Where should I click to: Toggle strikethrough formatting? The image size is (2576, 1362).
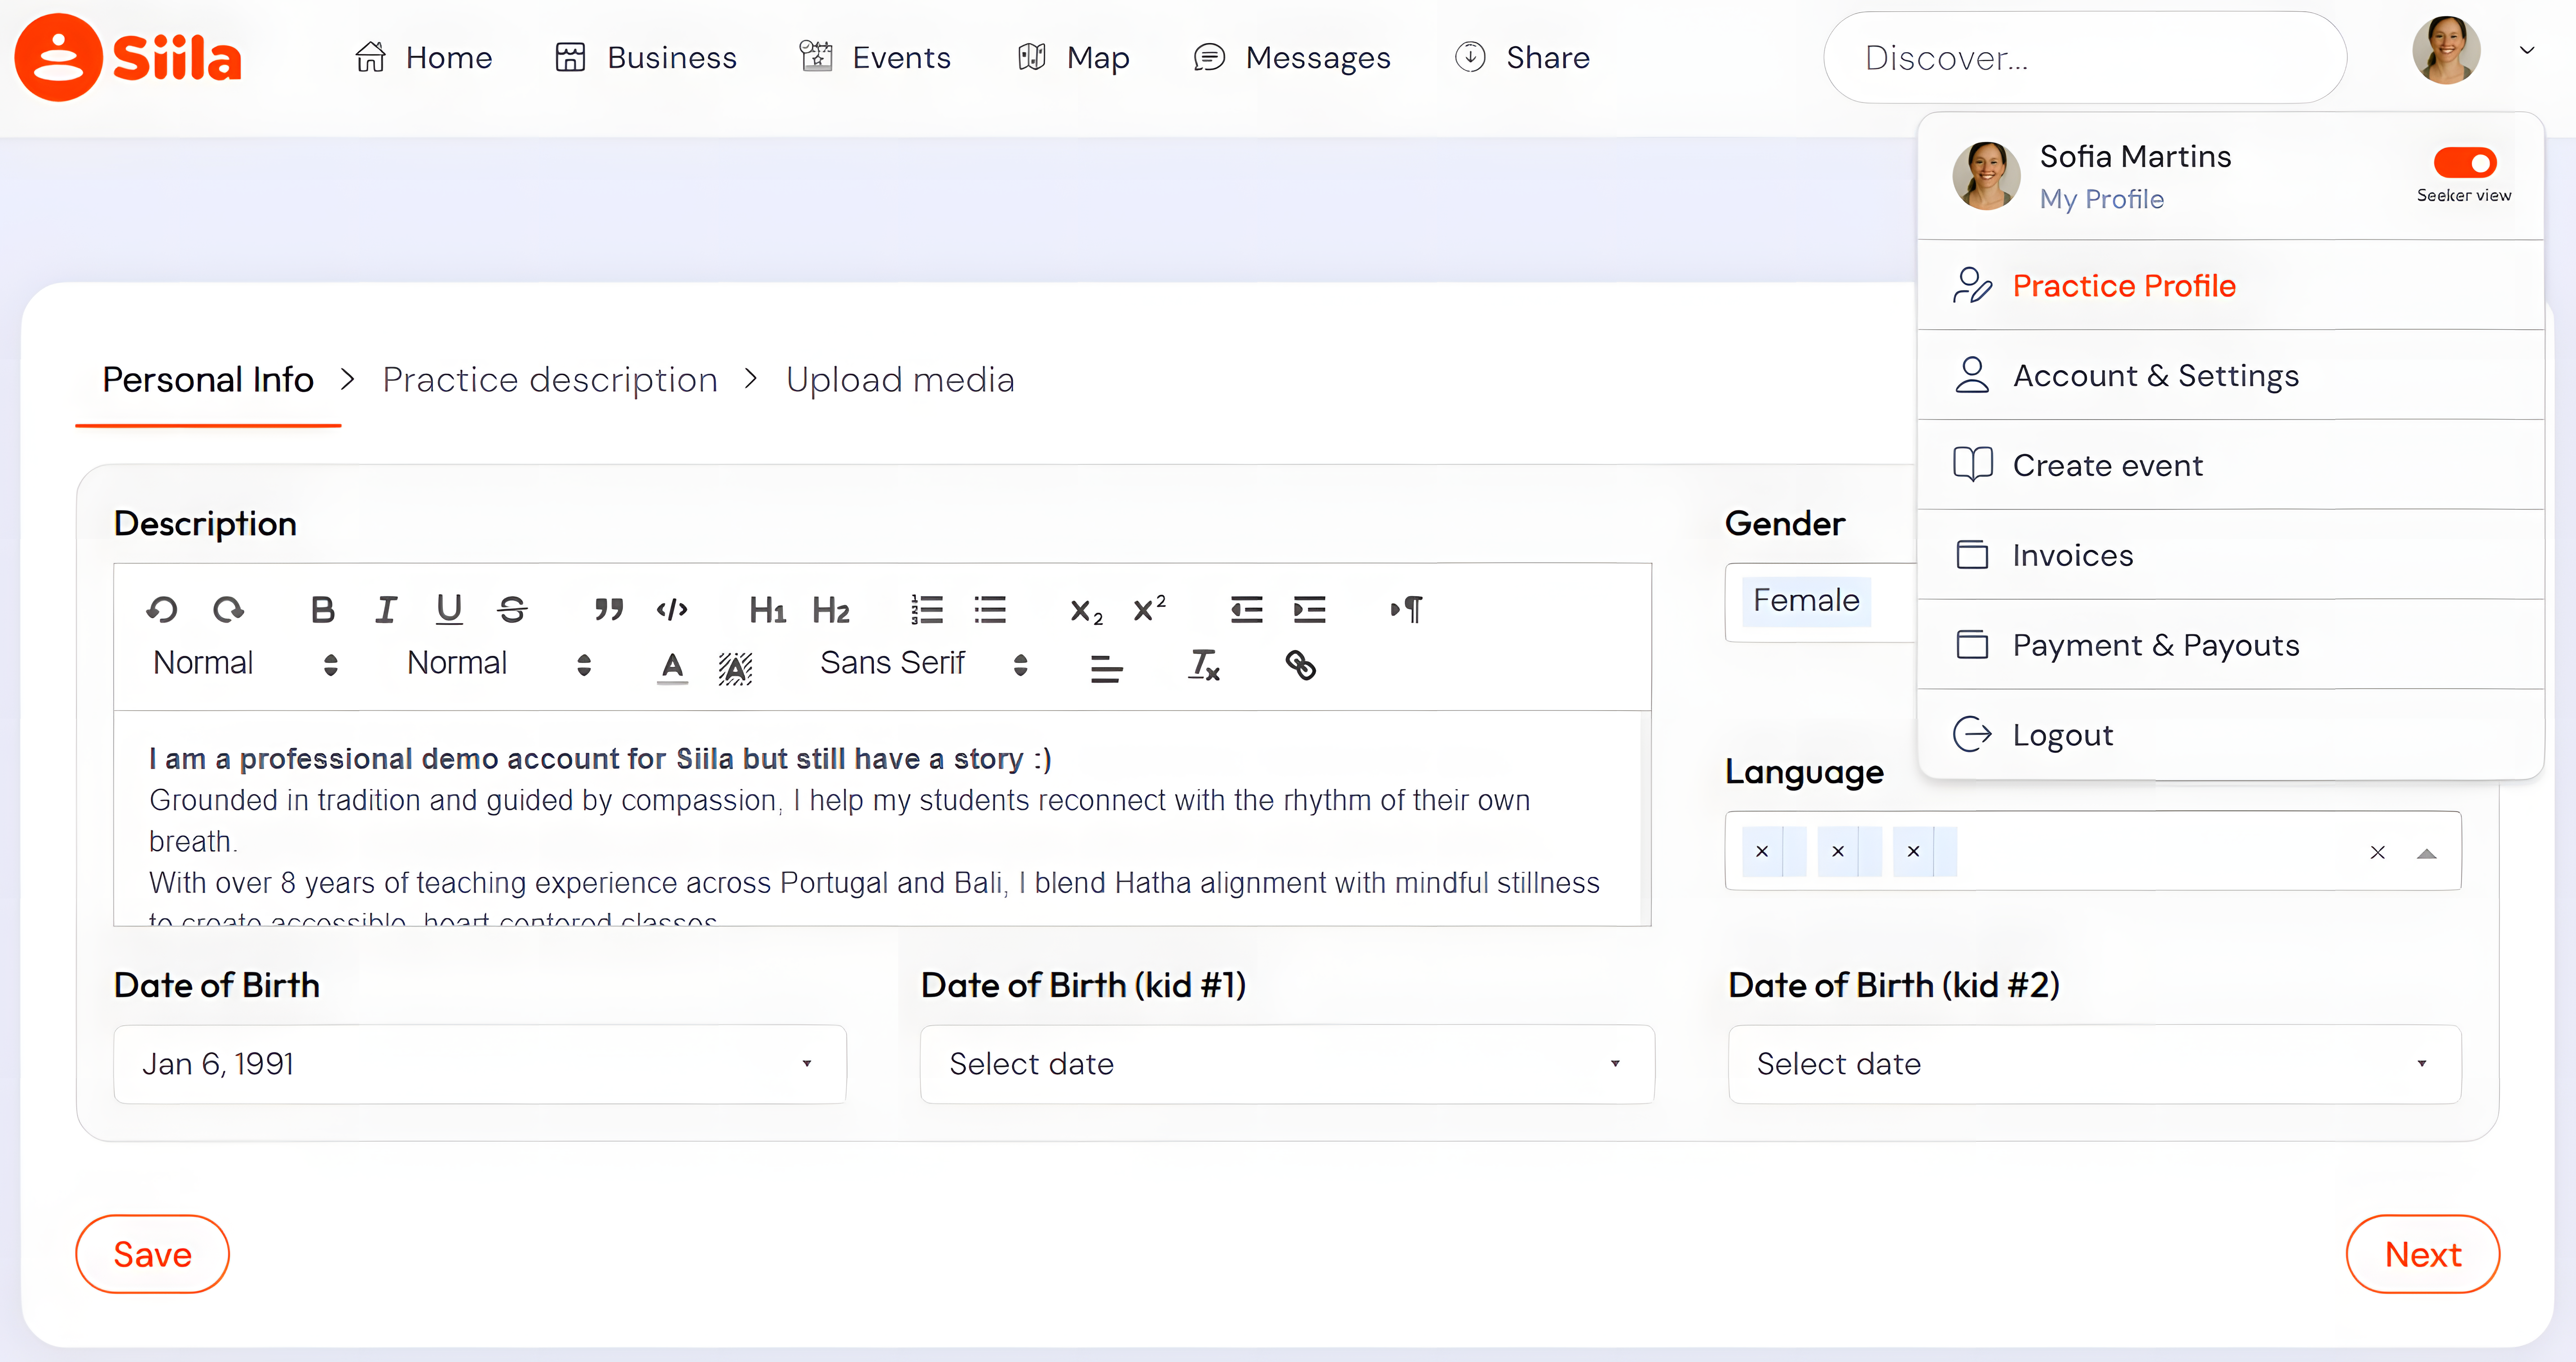512,609
